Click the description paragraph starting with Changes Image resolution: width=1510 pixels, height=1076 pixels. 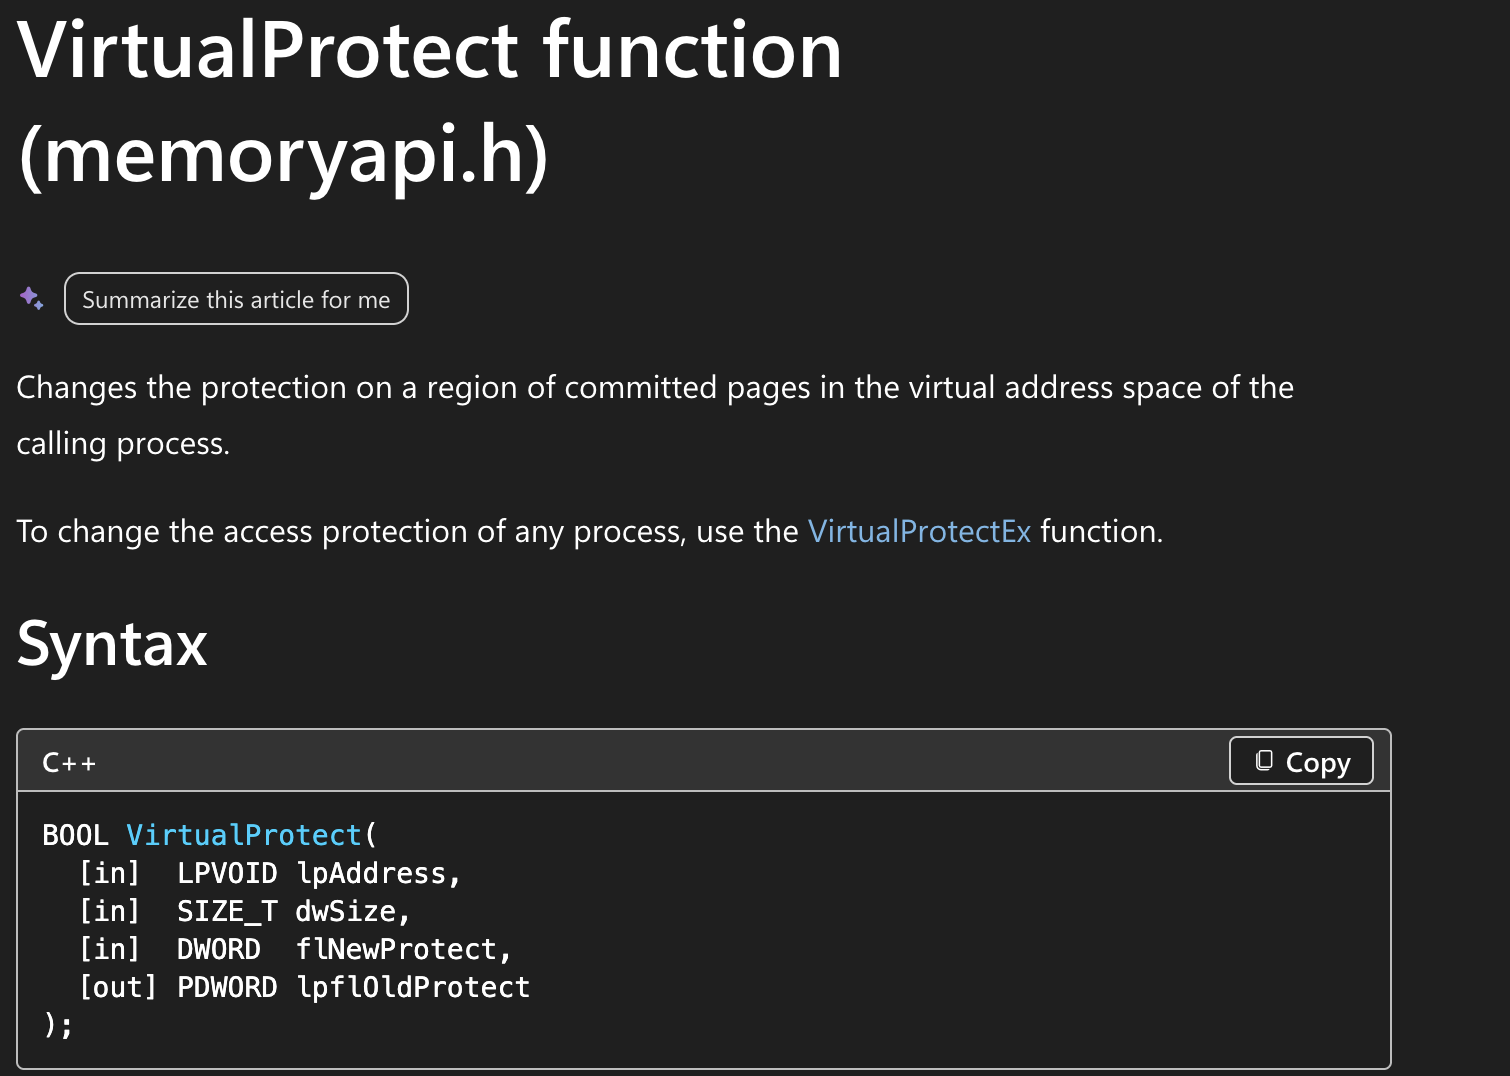[655, 415]
